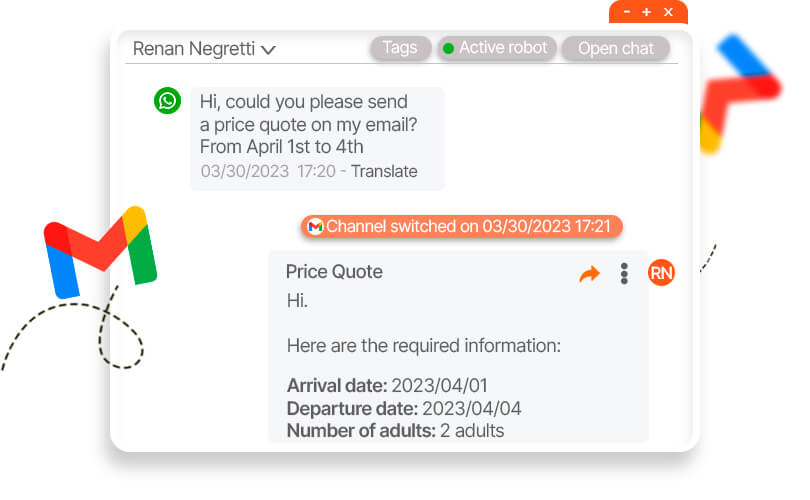Viewport: 810px width, 500px height.
Task: Toggle the Active robot status
Action: point(496,48)
